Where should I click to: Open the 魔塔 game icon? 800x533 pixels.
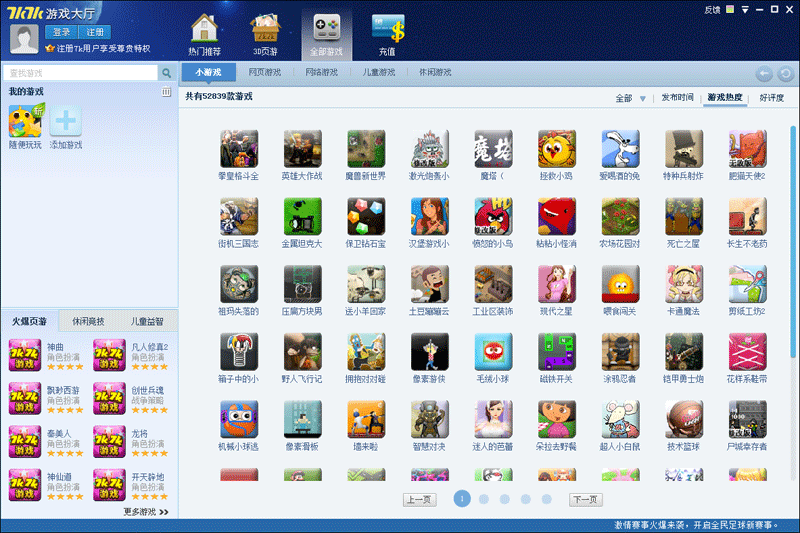pos(493,148)
